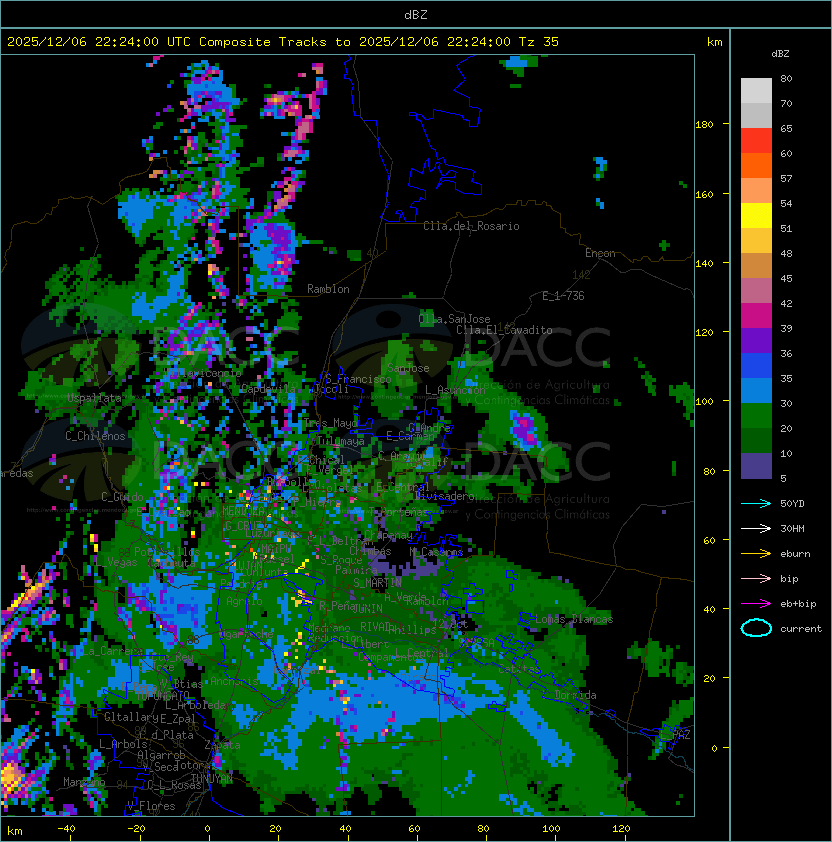Click the 'TUNUYAN' map label
The image size is (832, 842).
coord(212,778)
